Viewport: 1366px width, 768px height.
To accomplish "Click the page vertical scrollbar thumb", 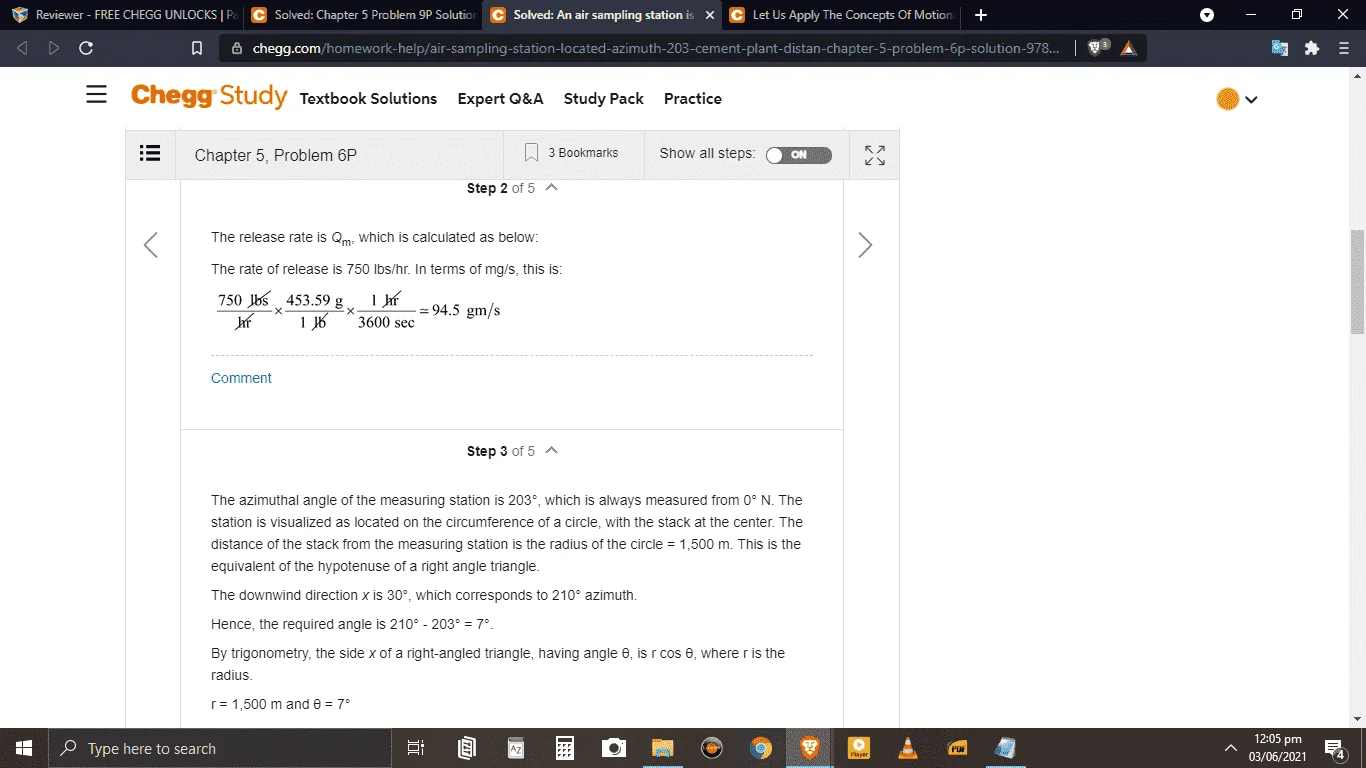I will 1357,282.
